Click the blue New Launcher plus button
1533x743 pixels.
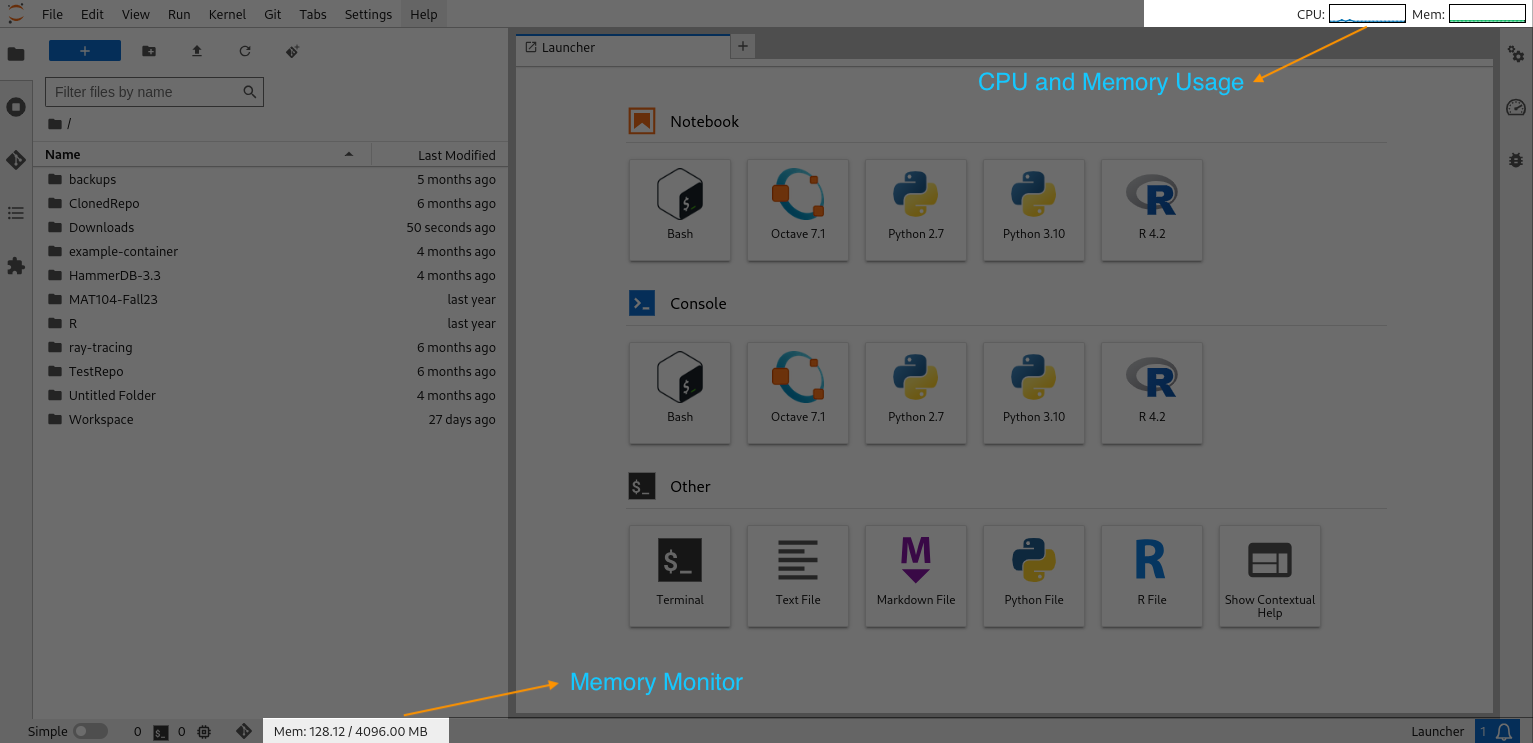pos(85,51)
